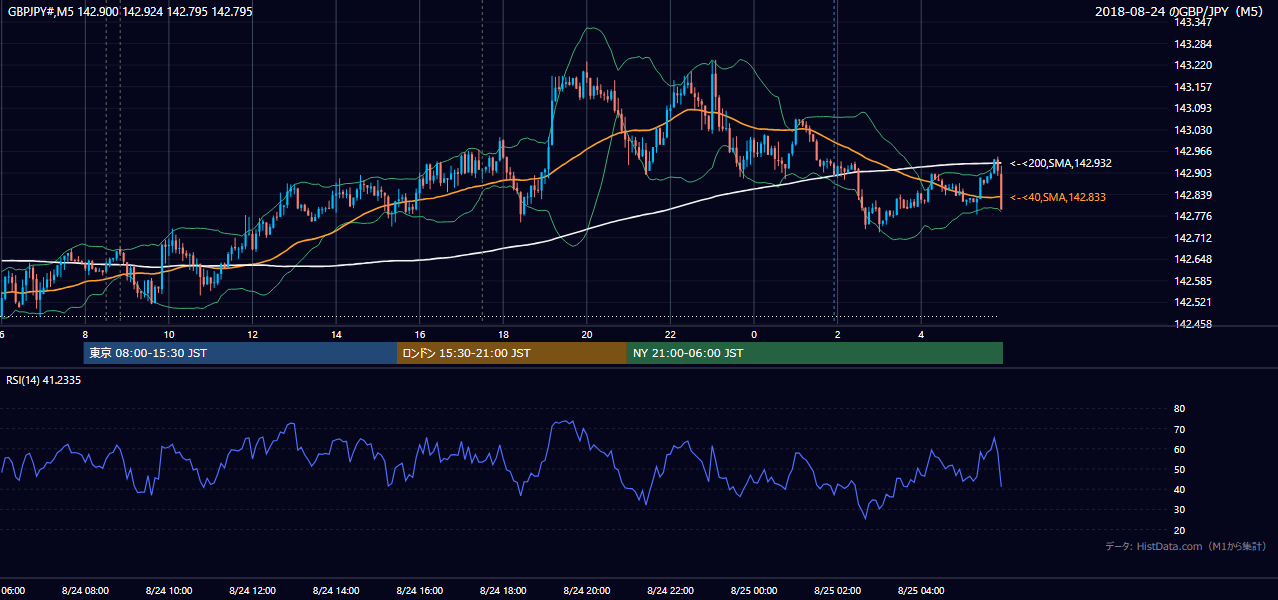This screenshot has height=600, width=1278.
Task: Click the 8/24 12:00 time axis label
Action: [x=252, y=591]
